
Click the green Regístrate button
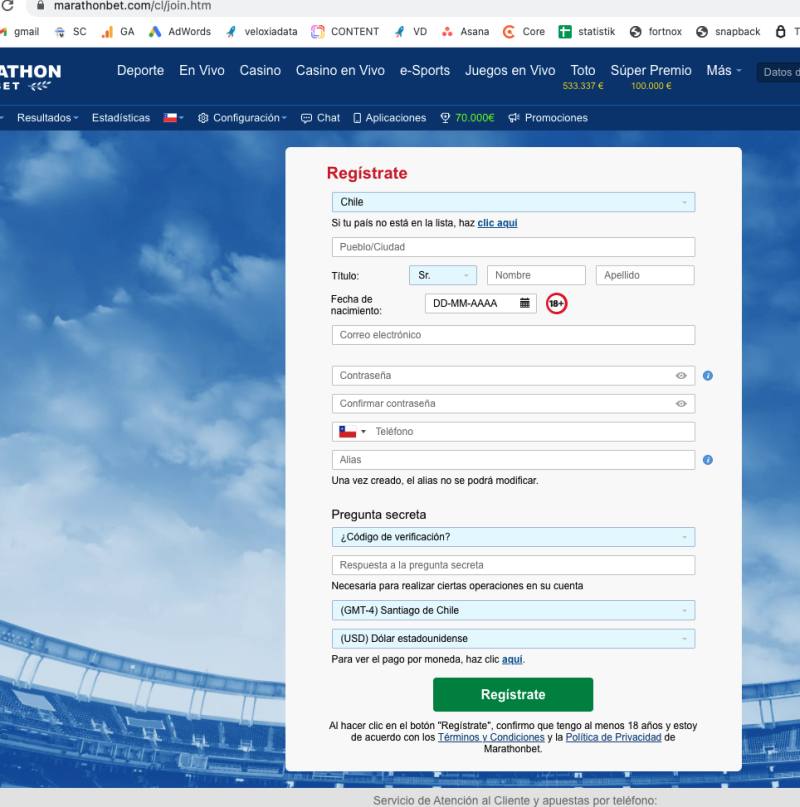(513, 695)
